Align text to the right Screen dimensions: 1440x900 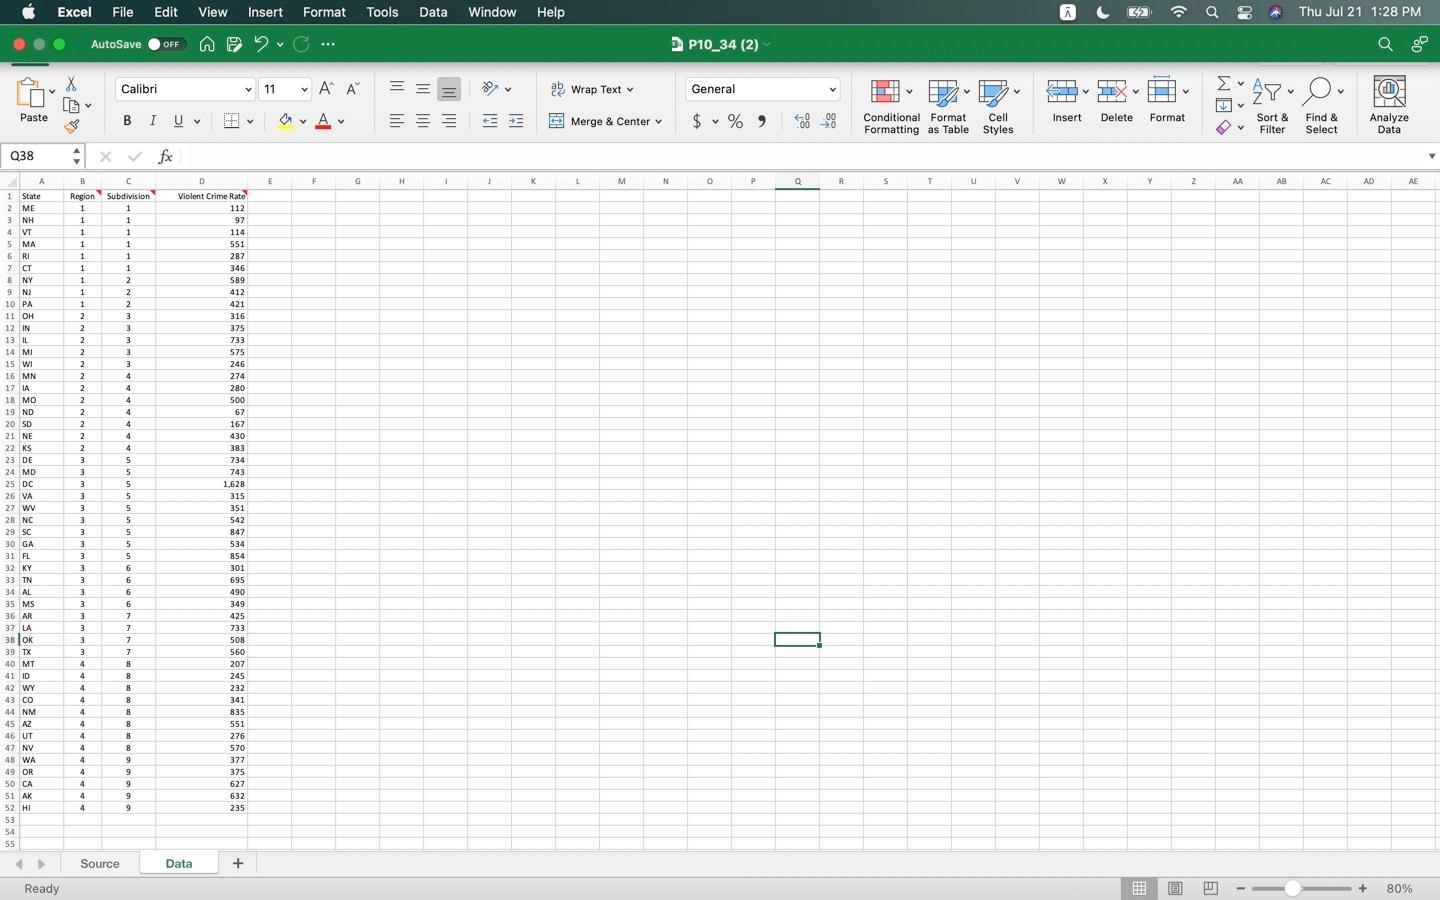[x=449, y=121]
